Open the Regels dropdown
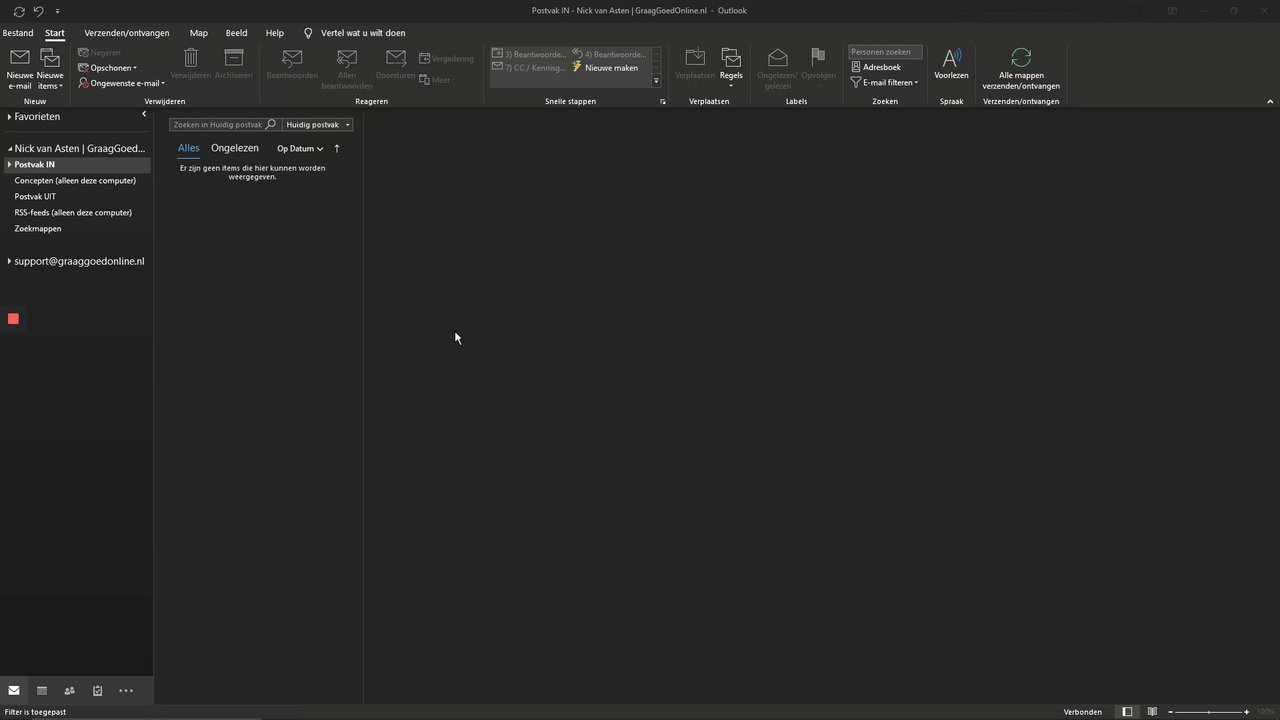This screenshot has height=720, width=1280. point(731,67)
